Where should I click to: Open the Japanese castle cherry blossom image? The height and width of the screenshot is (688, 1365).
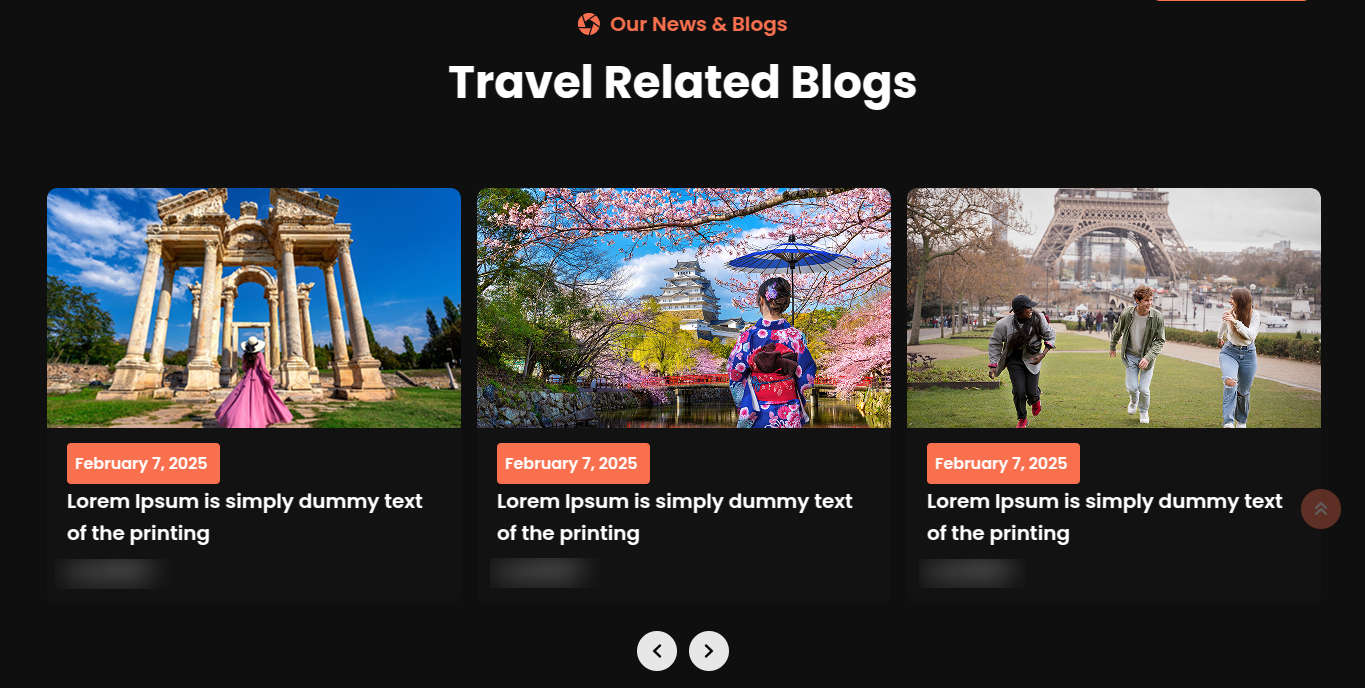point(684,308)
